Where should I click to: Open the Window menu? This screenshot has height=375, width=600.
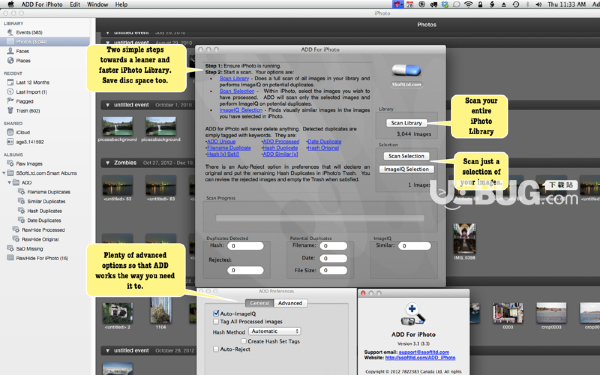click(x=98, y=4)
